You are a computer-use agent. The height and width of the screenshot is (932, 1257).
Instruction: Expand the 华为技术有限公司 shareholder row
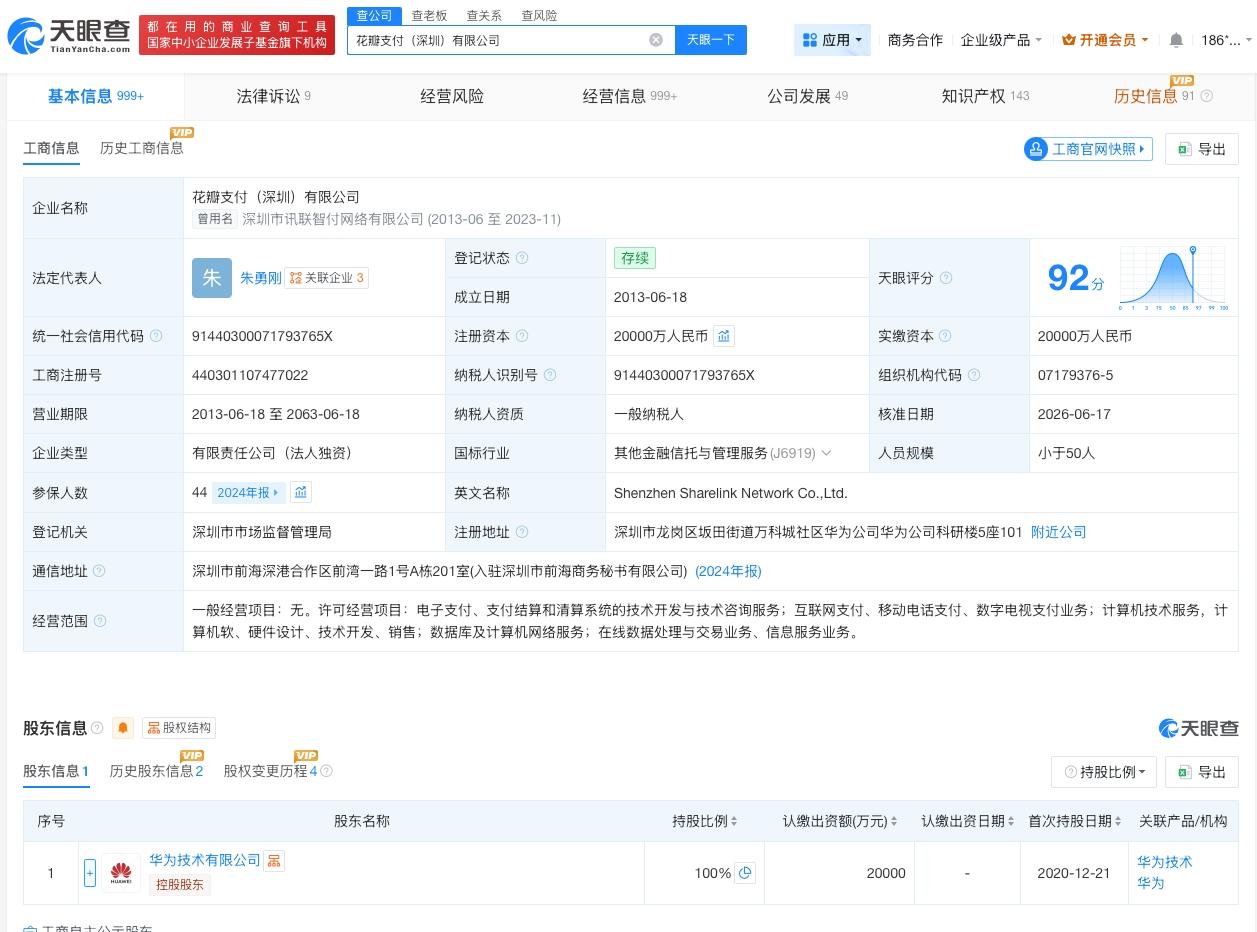click(x=90, y=873)
